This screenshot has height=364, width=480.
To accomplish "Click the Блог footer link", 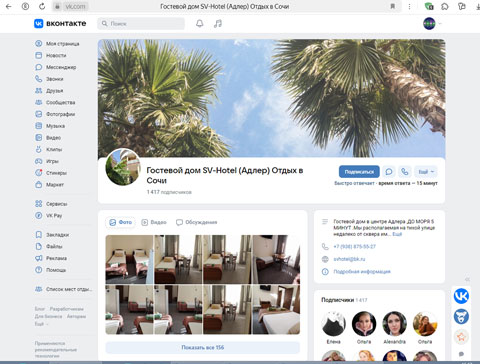I will (39, 309).
